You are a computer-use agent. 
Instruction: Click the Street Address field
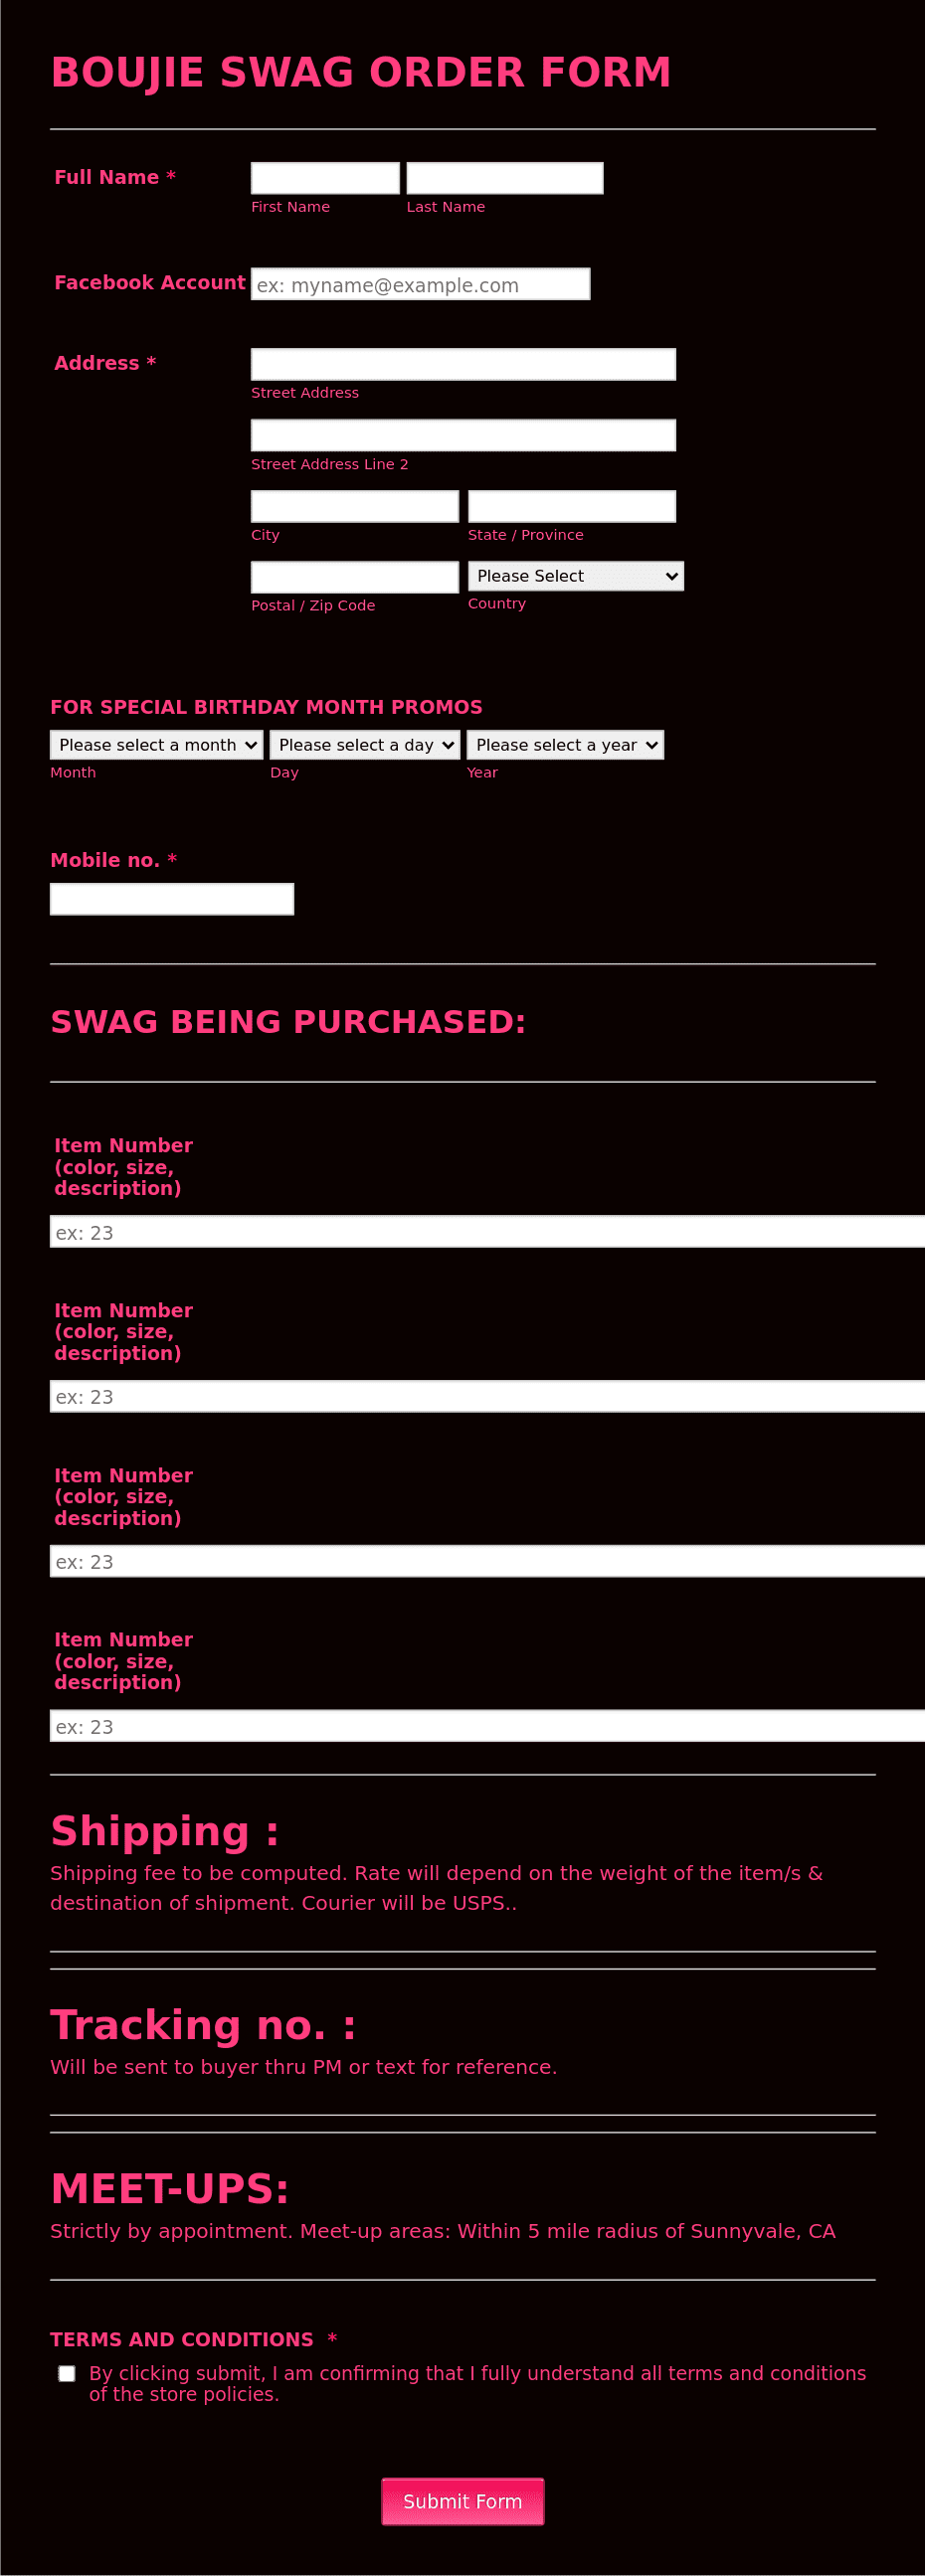[462, 363]
